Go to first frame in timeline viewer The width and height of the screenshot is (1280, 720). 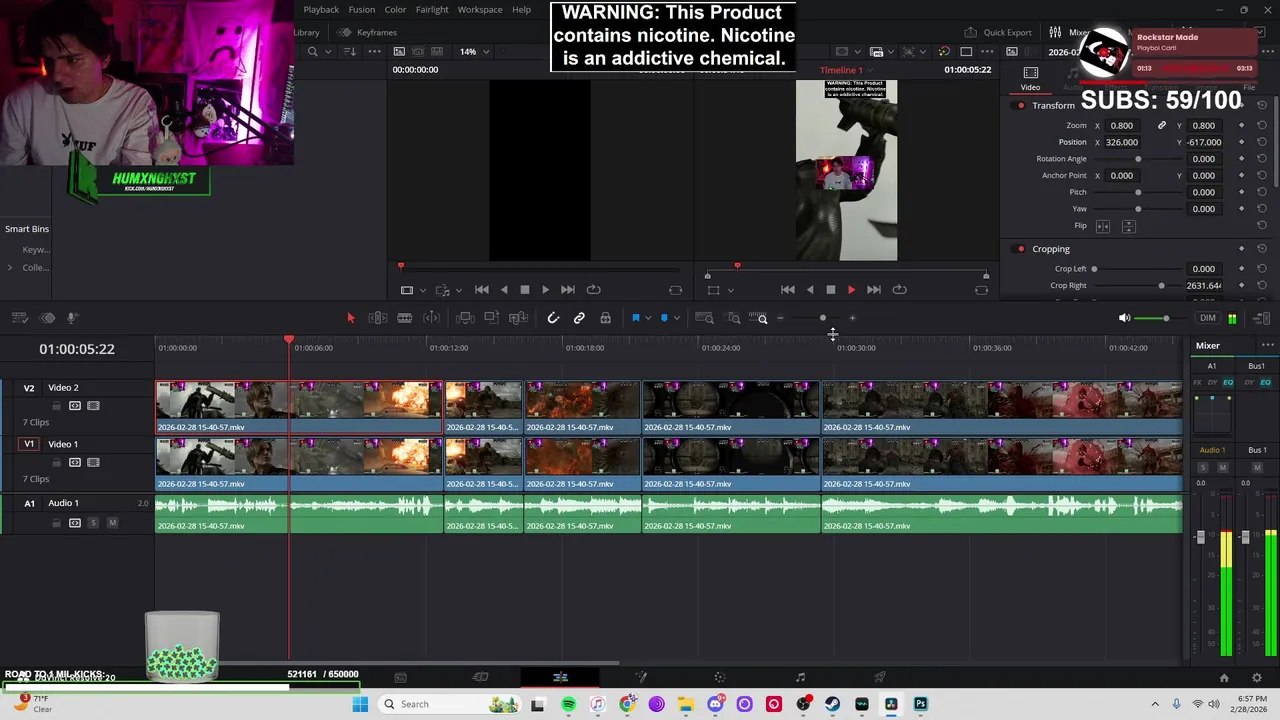787,290
